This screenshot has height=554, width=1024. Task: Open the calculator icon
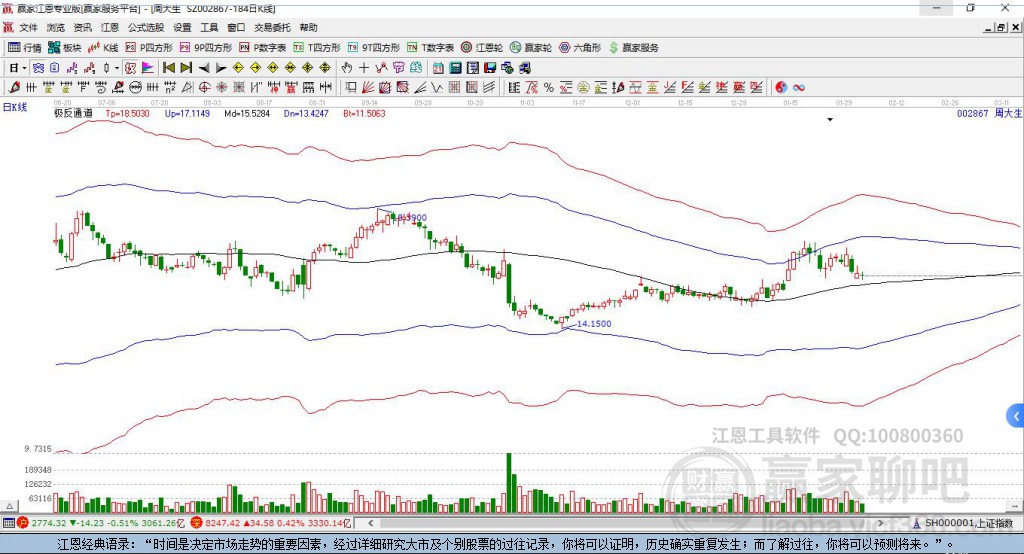pyautogui.click(x=456, y=68)
